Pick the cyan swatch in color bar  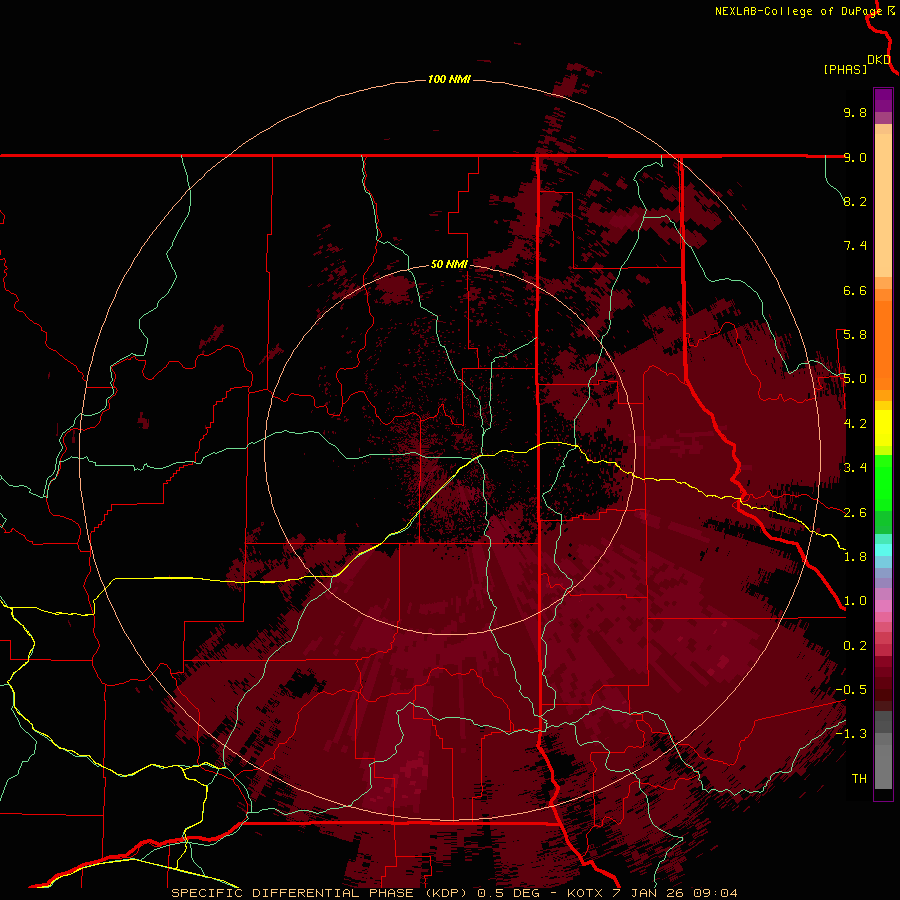(x=883, y=550)
